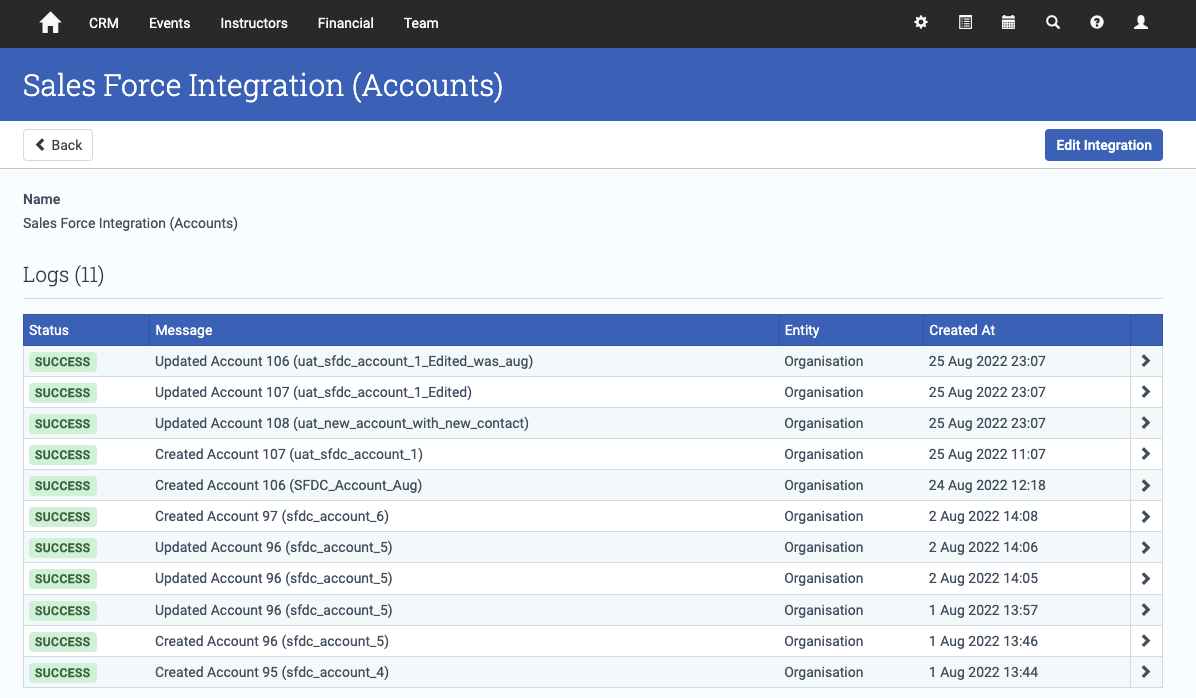
Task: Click date '2 Aug 2022 14:08'
Action: coord(983,516)
